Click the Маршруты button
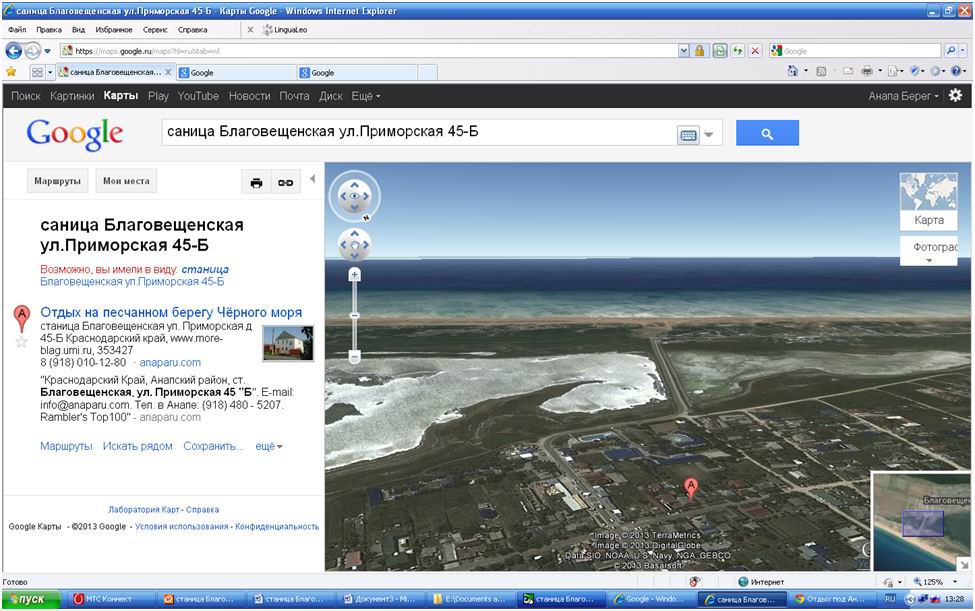 57,181
